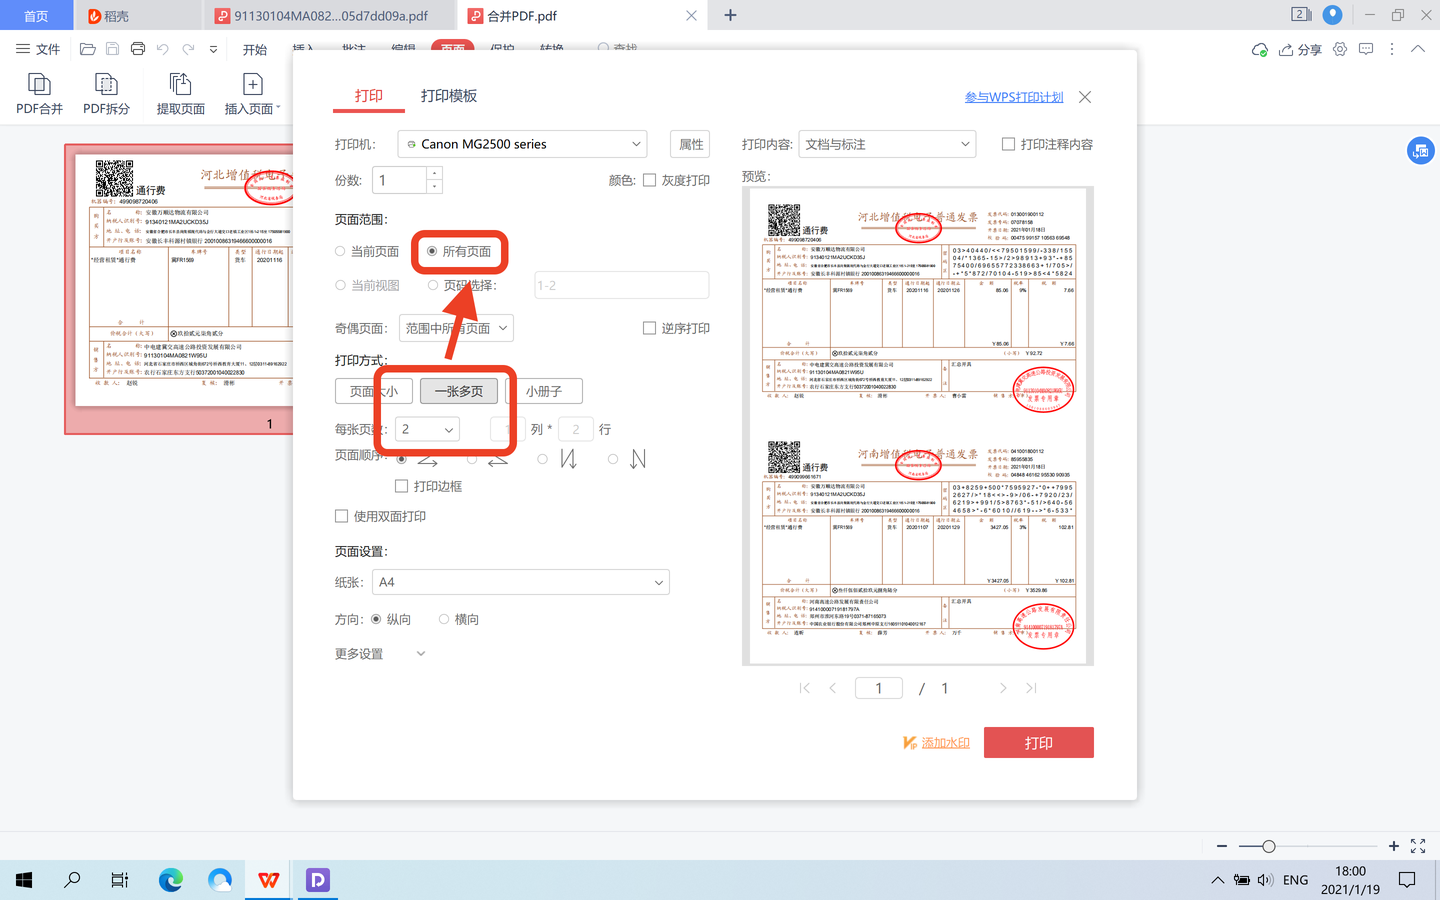Select the 所有页面 radio button

tap(432, 251)
